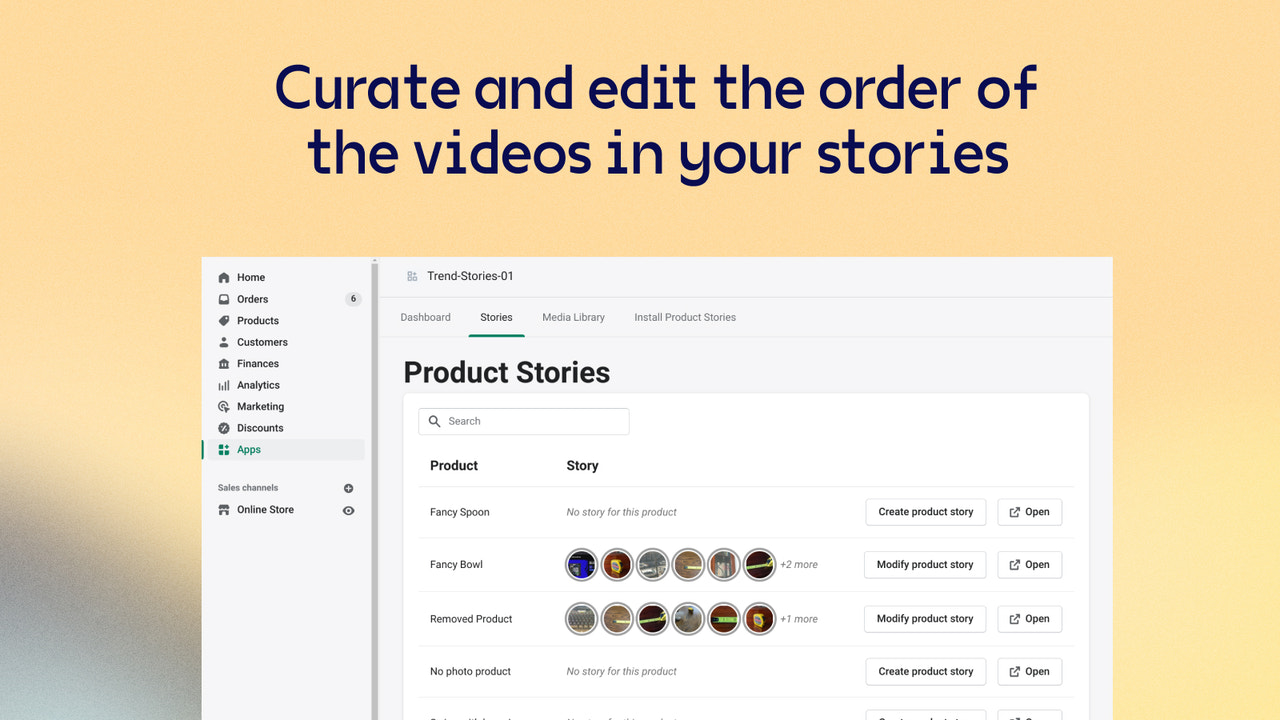
Task: Select the Apps grid icon
Action: tap(225, 449)
